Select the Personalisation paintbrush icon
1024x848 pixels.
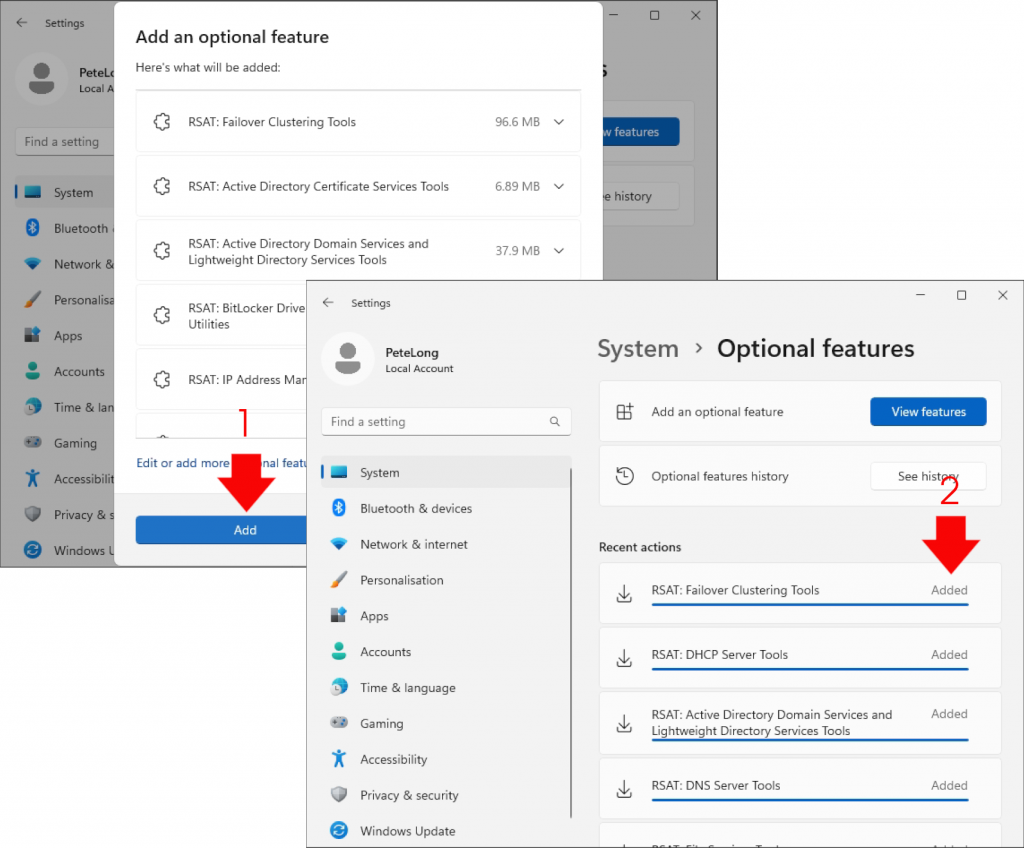339,580
